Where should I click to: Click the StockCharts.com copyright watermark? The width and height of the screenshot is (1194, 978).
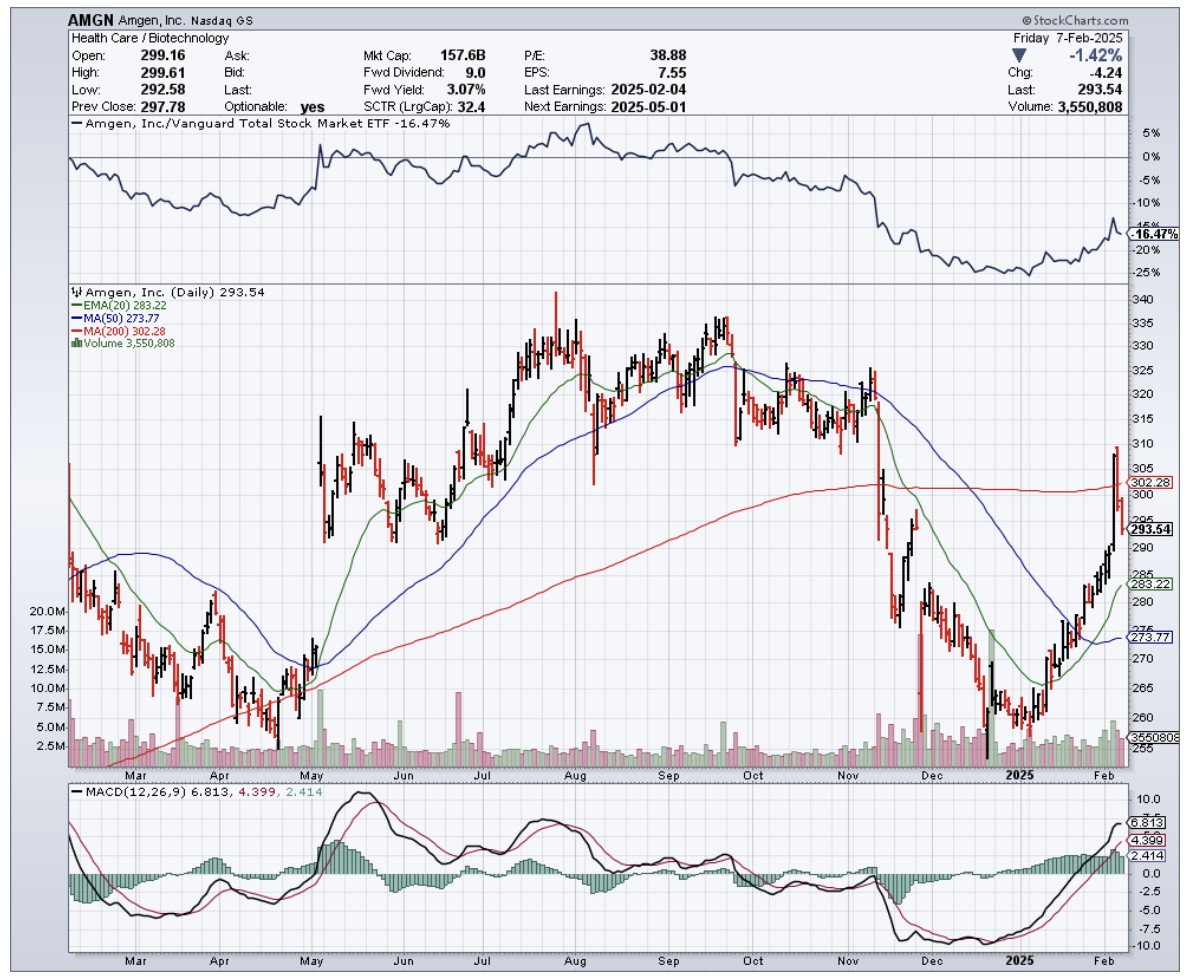point(1074,20)
